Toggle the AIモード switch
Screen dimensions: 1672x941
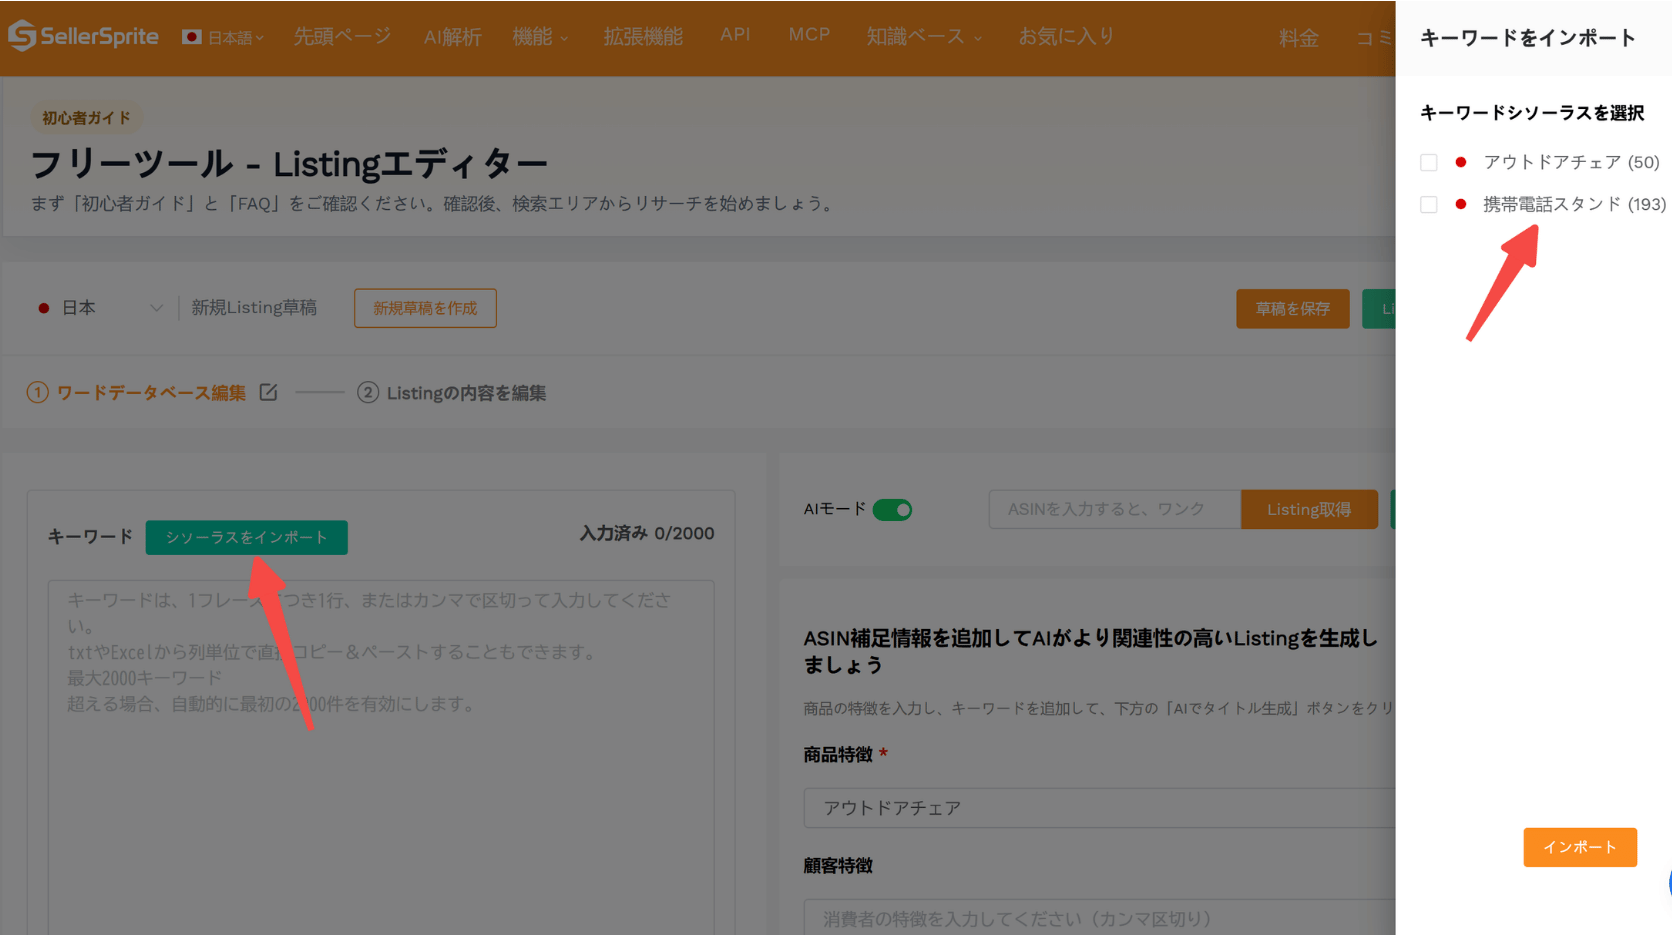pyautogui.click(x=892, y=510)
